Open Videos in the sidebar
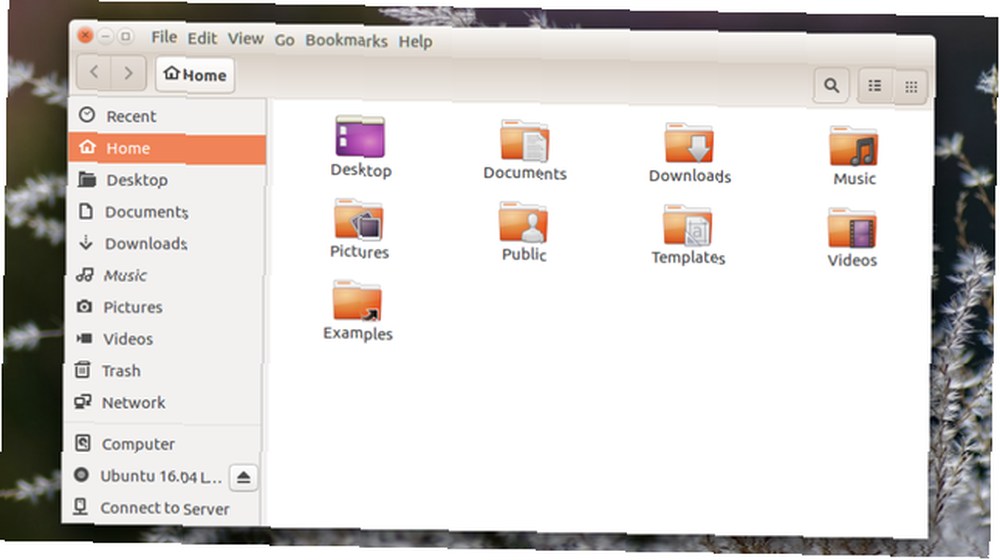Screen dimensions: 1000x560 pyautogui.click(x=163, y=339)
